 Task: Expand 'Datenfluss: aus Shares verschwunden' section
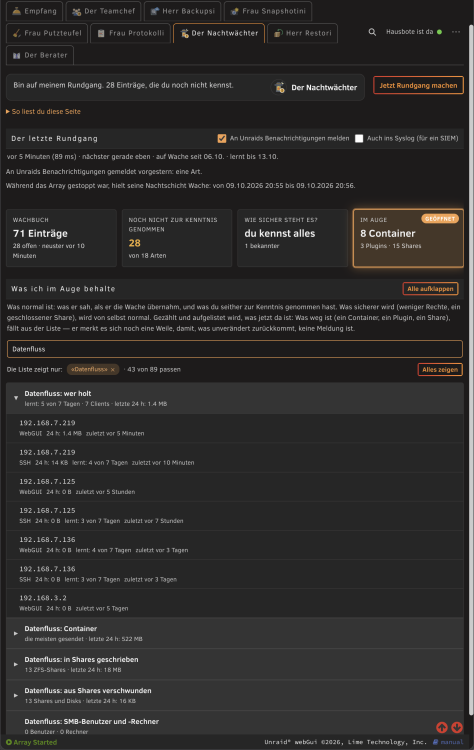pos(235,695)
